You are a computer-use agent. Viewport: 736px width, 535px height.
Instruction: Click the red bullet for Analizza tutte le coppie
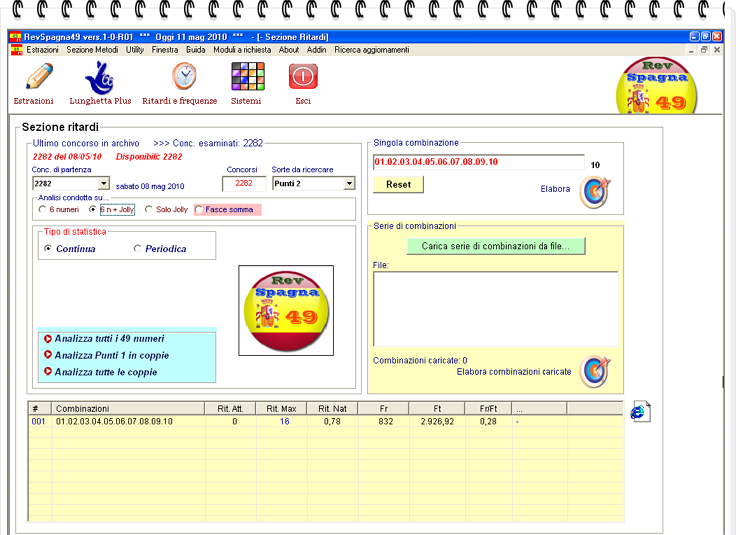47,371
